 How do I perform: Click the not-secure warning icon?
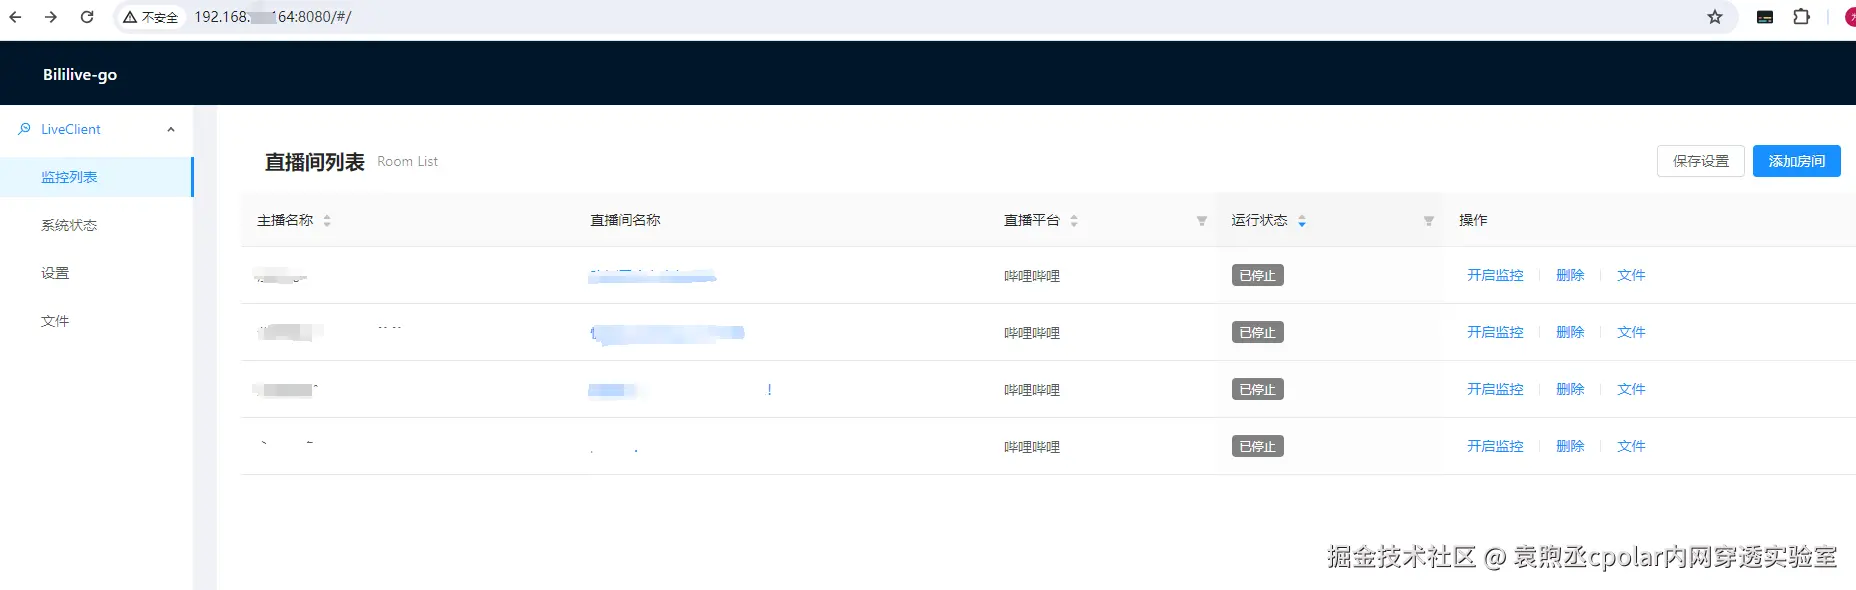(x=130, y=17)
